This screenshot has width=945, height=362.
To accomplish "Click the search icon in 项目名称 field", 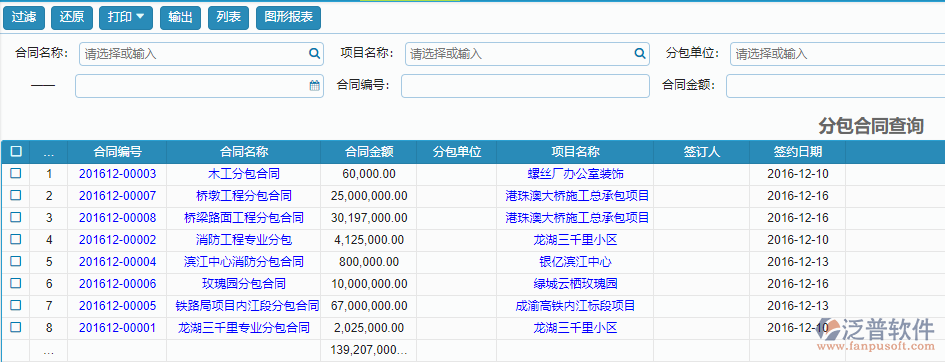I will point(639,54).
